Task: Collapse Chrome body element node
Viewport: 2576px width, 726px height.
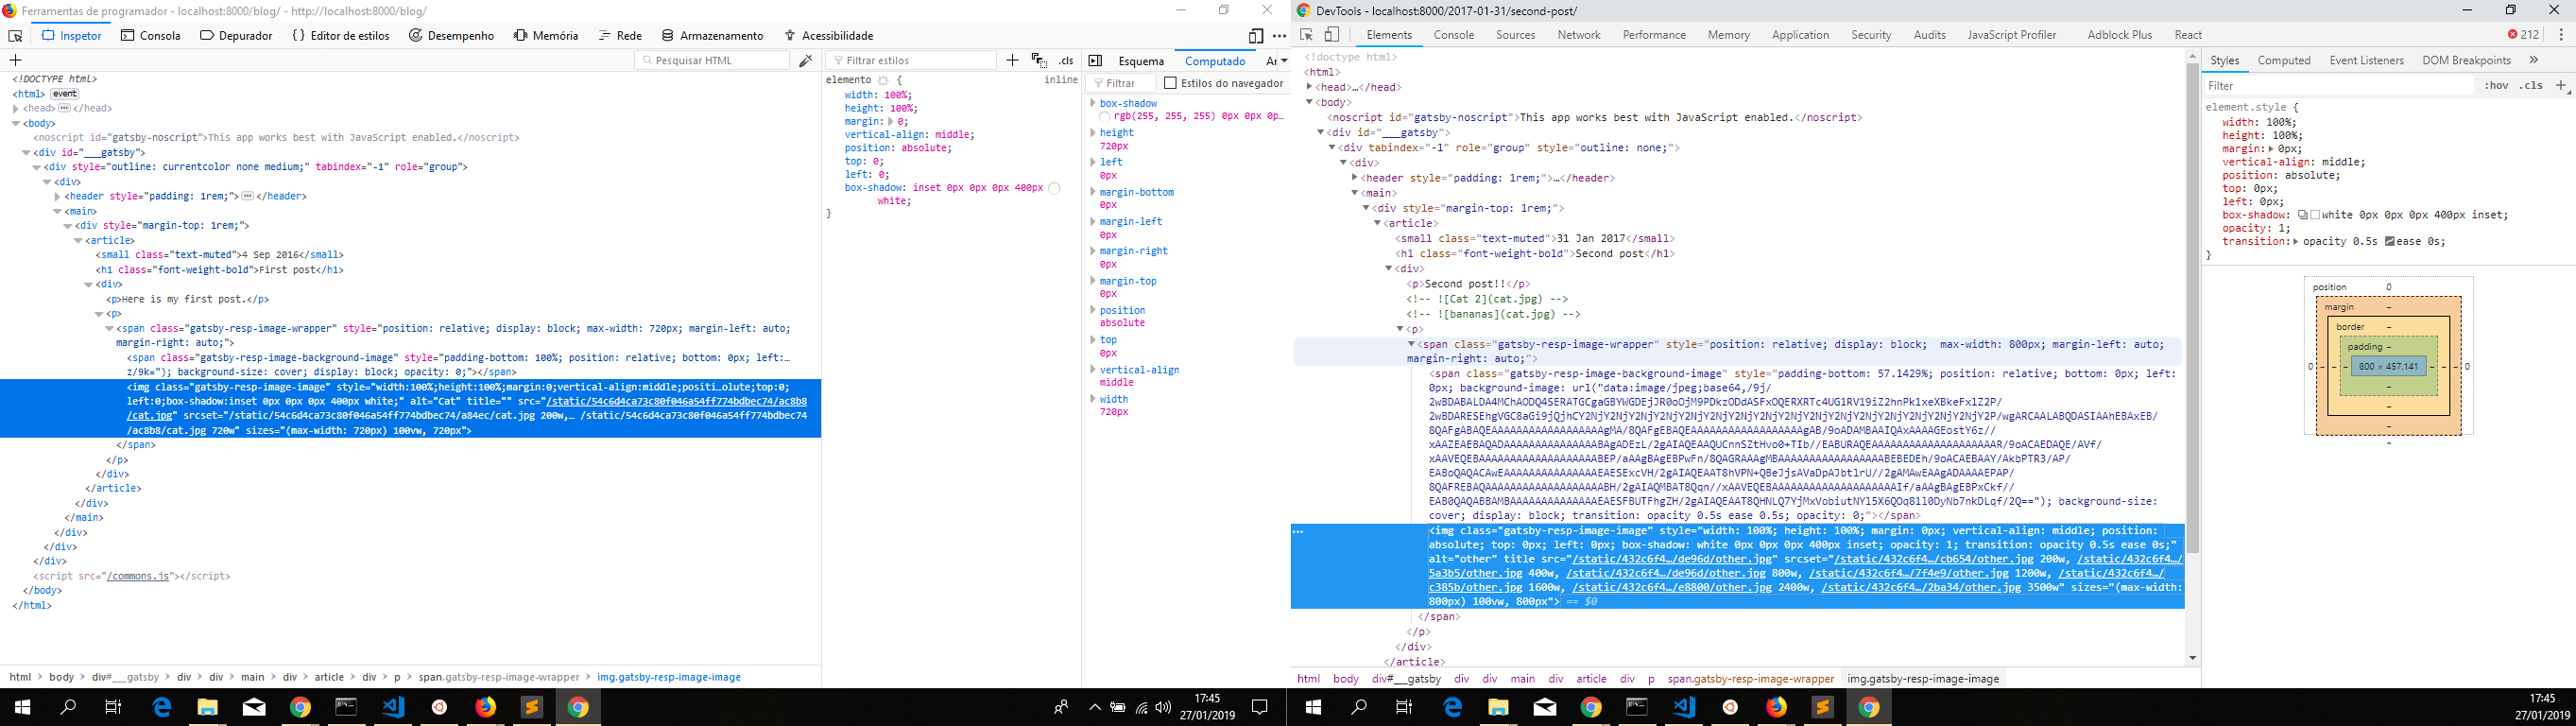Action: (x=1309, y=102)
